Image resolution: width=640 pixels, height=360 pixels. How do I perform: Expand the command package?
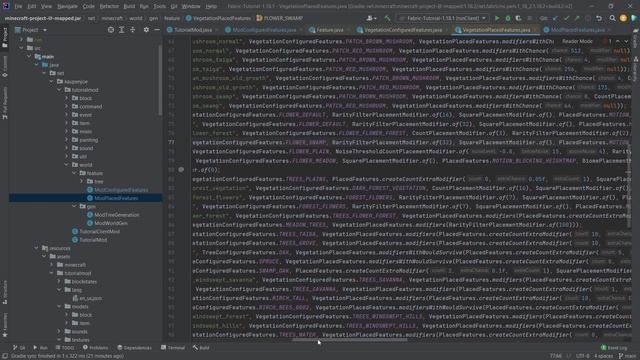coord(67,107)
